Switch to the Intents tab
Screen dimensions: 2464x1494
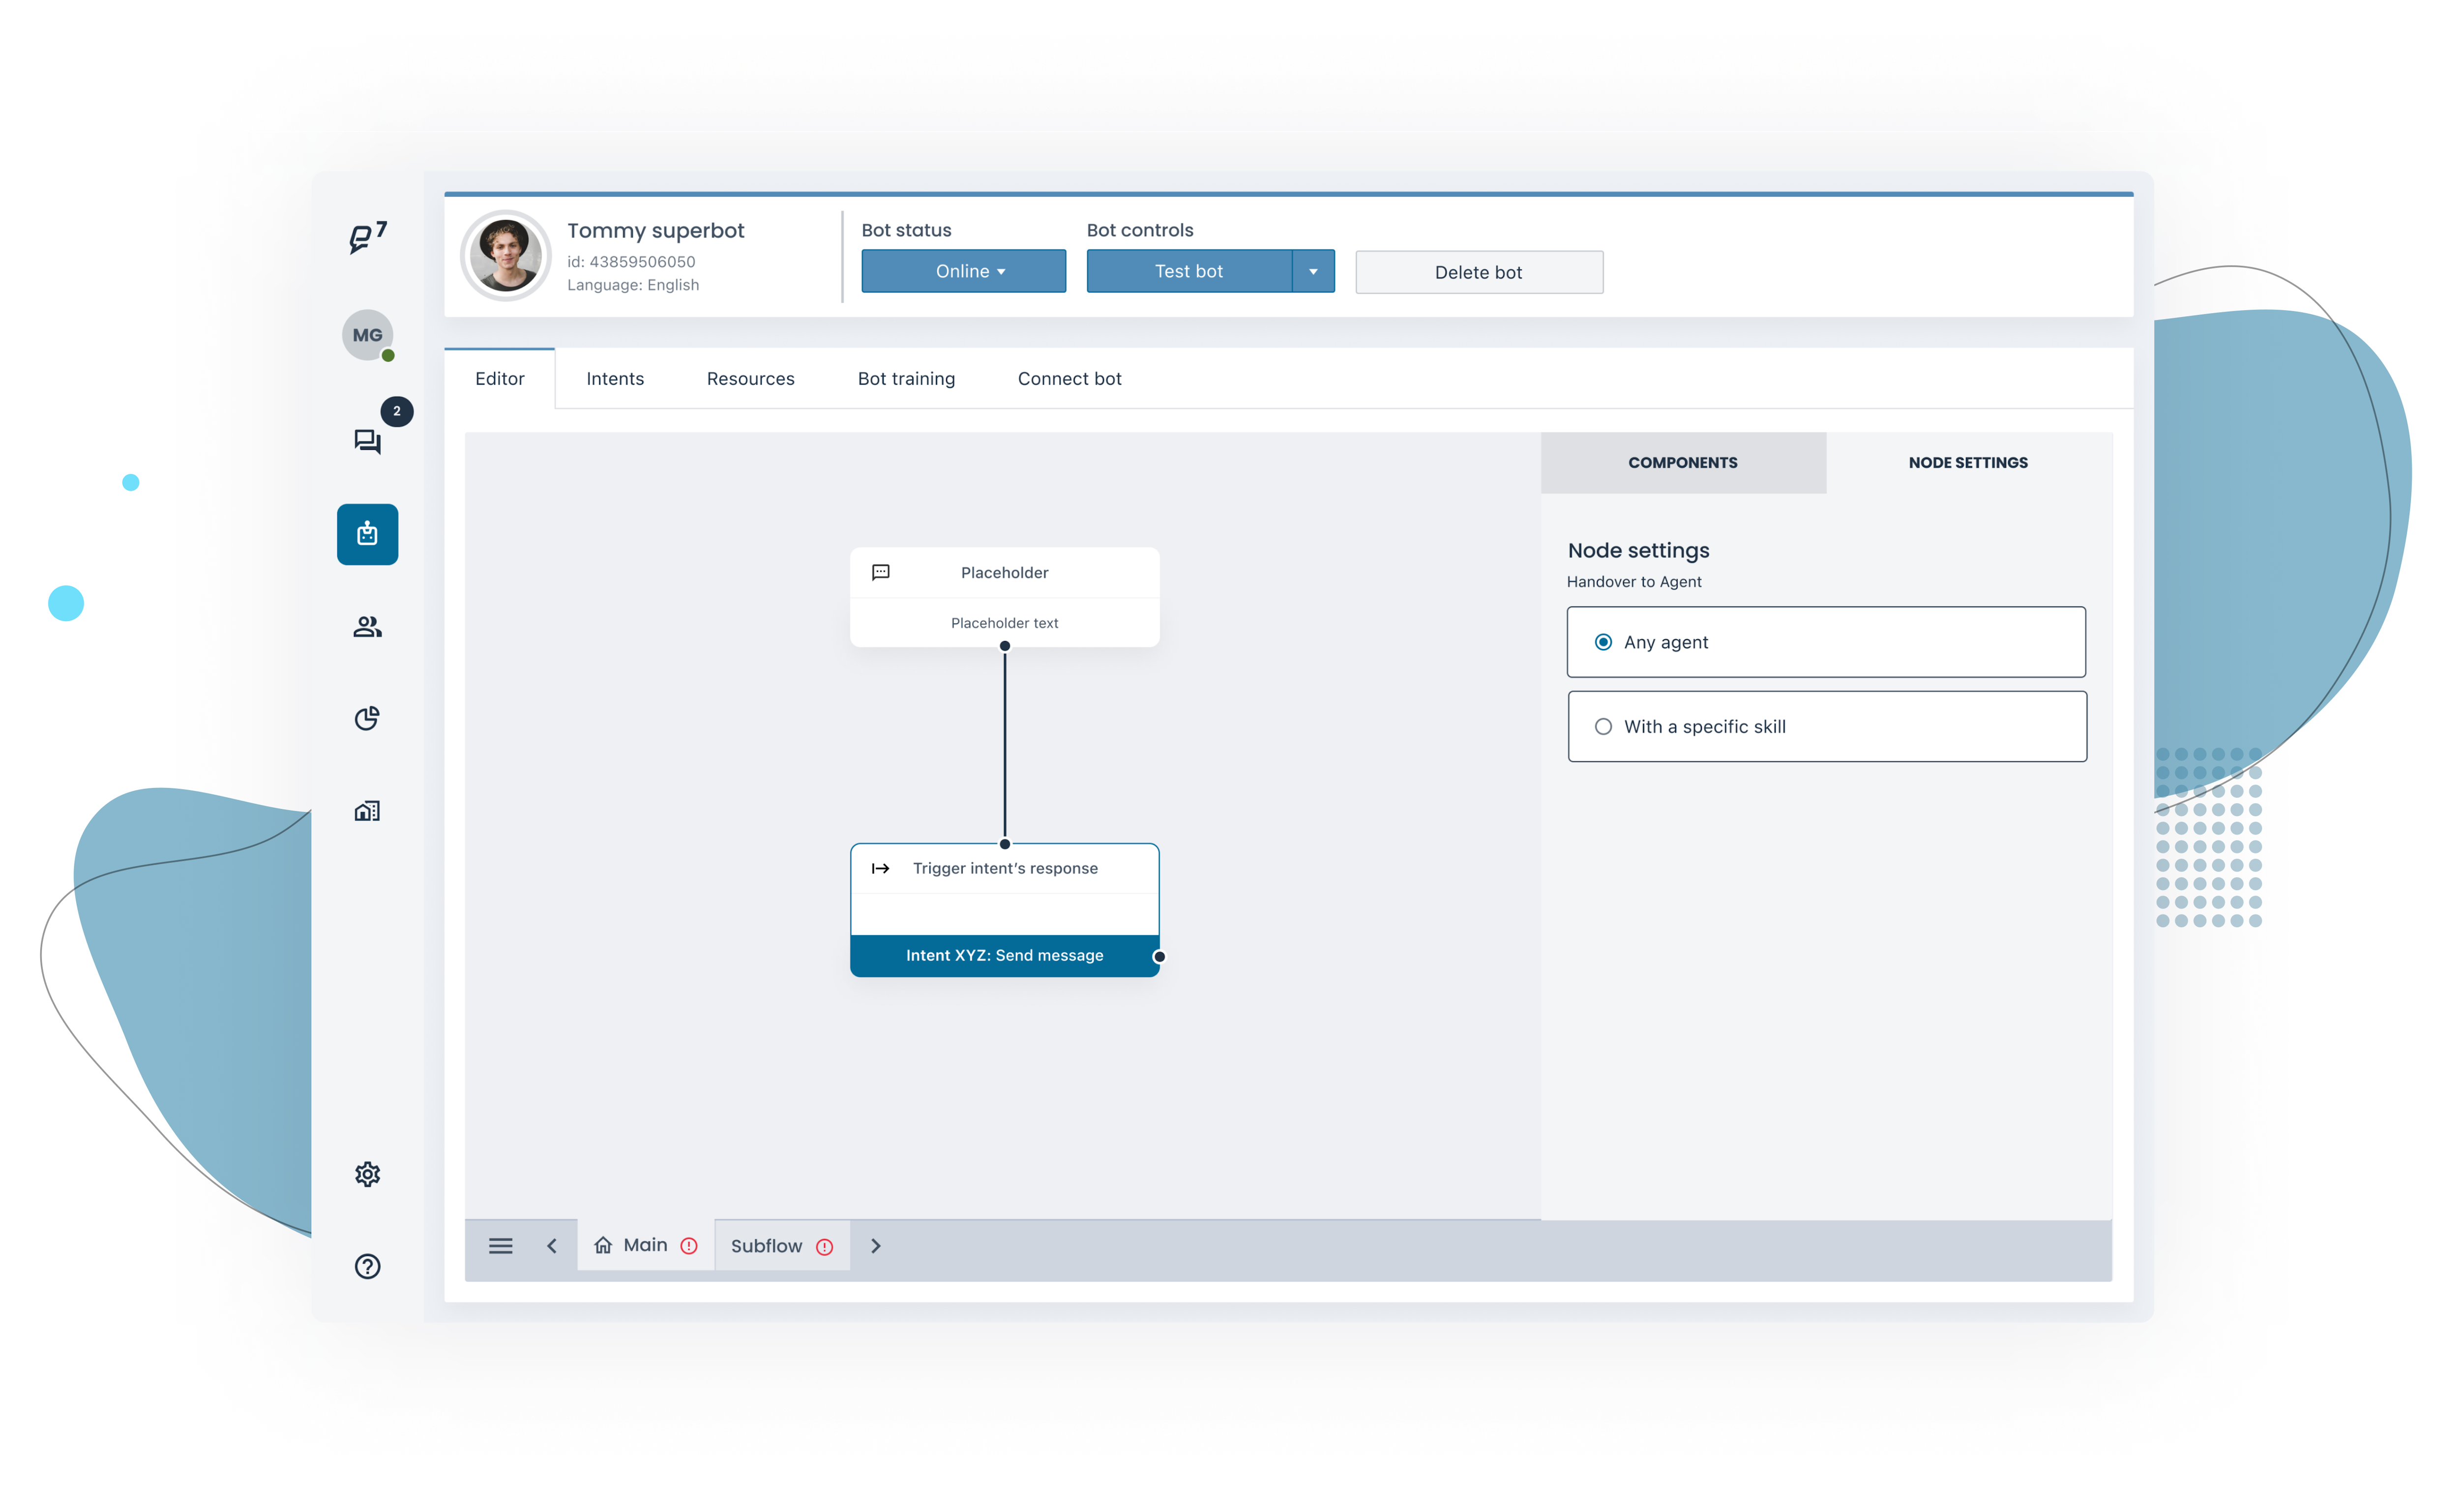click(x=615, y=378)
